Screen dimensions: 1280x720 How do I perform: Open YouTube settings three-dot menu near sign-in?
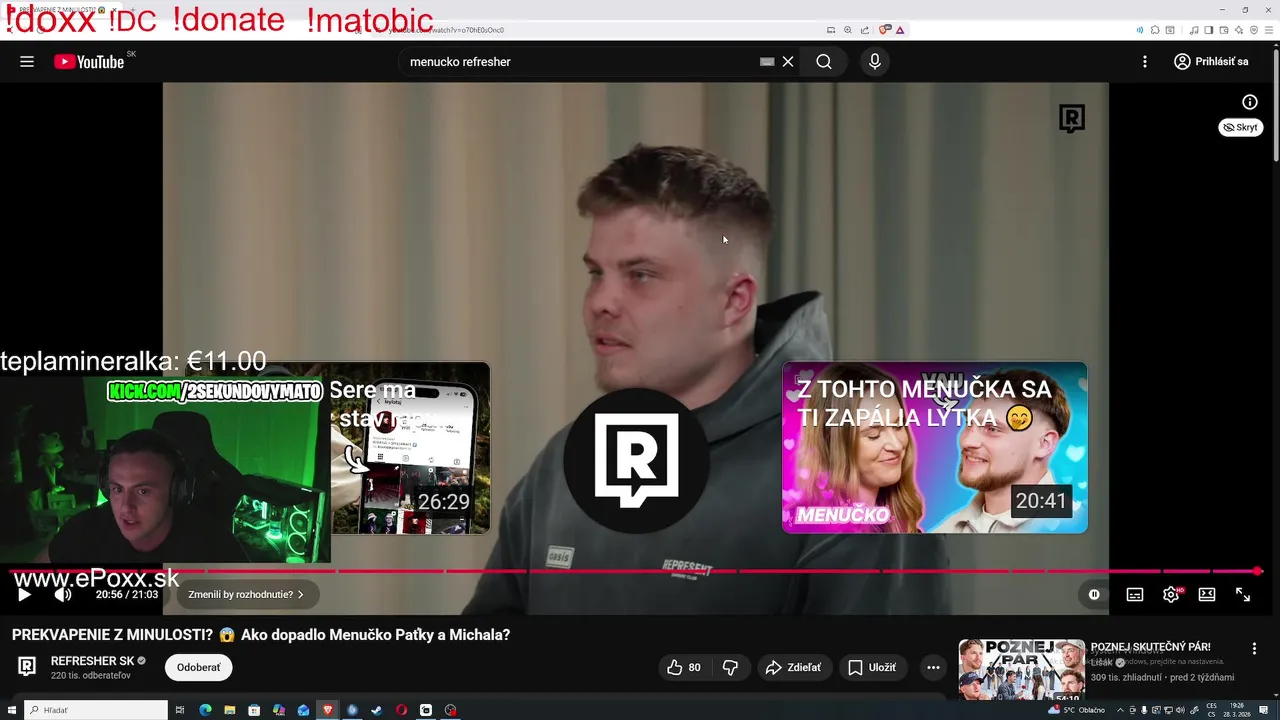[x=1145, y=62]
